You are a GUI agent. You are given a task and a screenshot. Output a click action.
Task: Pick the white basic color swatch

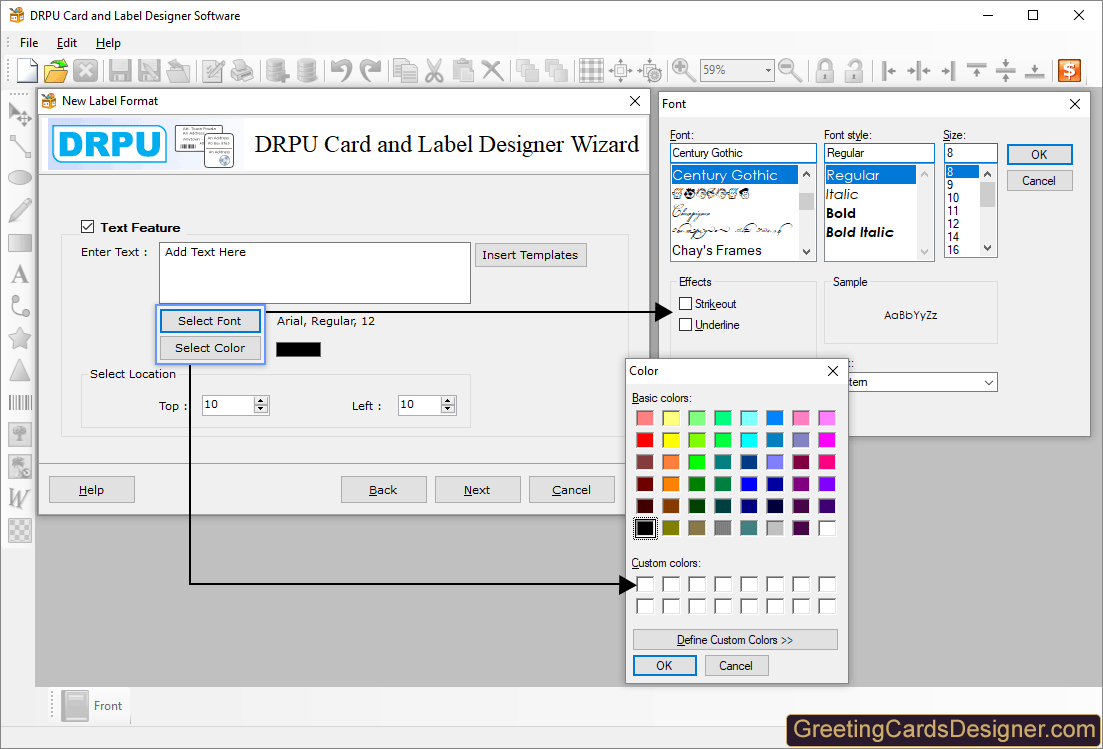pyautogui.click(x=827, y=527)
